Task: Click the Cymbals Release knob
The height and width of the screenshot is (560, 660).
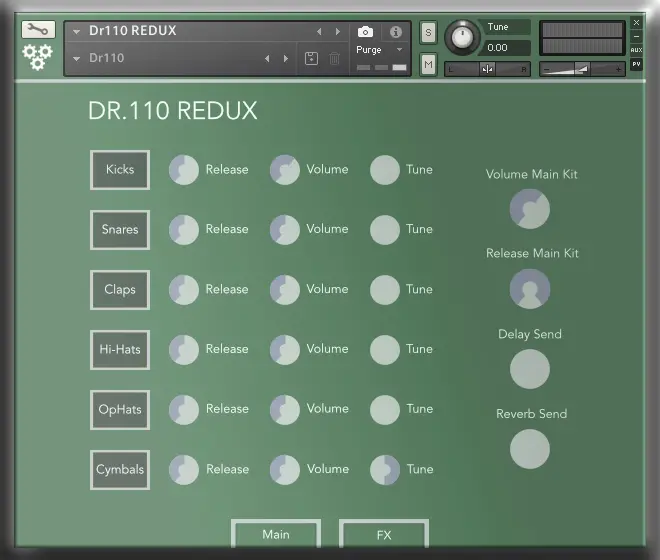Action: coord(184,469)
